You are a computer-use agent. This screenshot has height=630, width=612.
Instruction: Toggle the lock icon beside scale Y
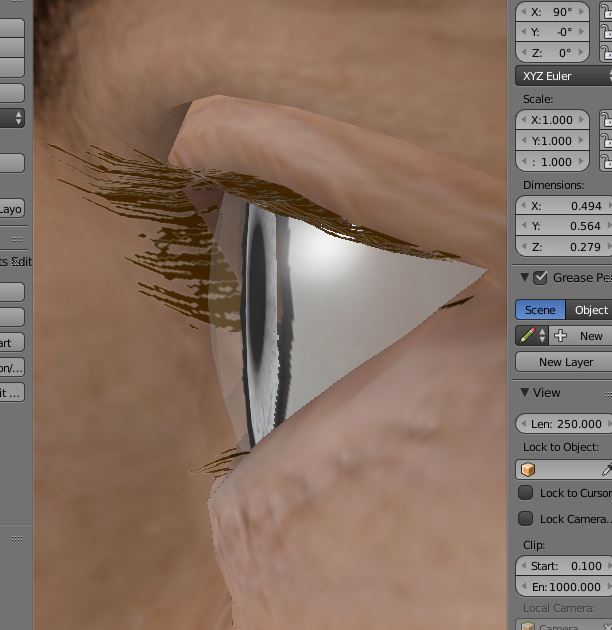(x=606, y=141)
